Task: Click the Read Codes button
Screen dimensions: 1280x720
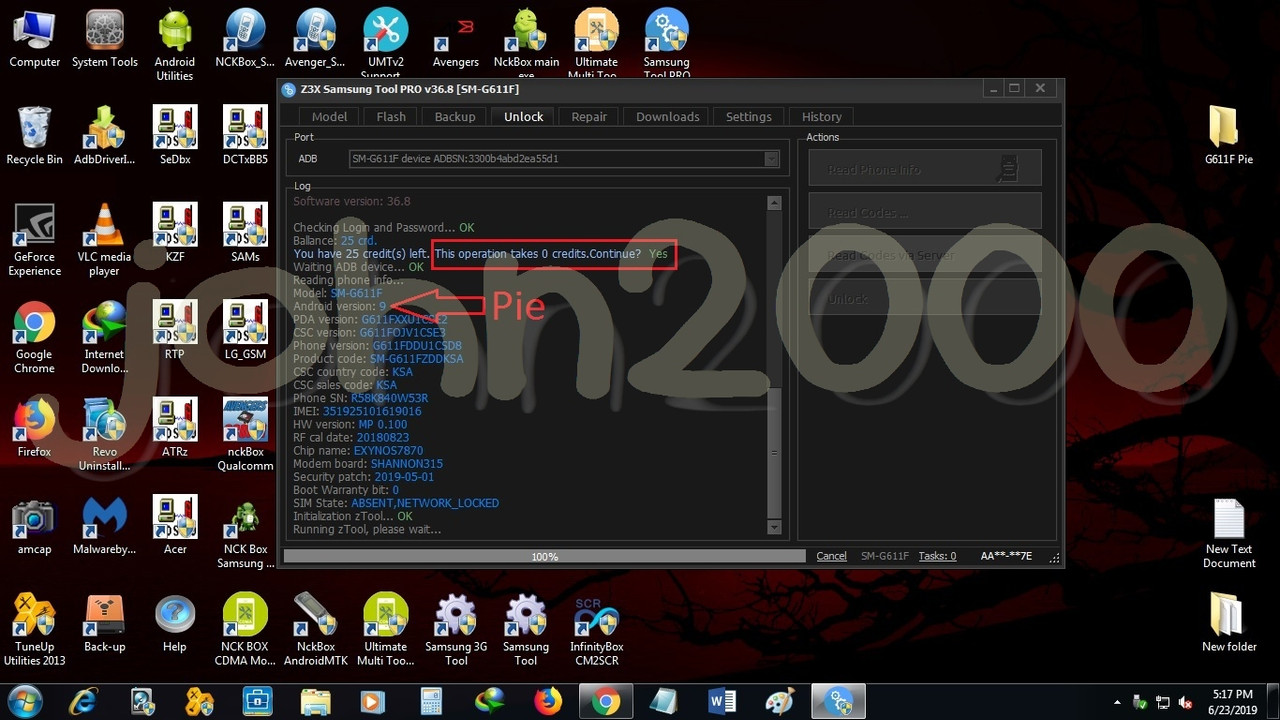Action: point(925,212)
